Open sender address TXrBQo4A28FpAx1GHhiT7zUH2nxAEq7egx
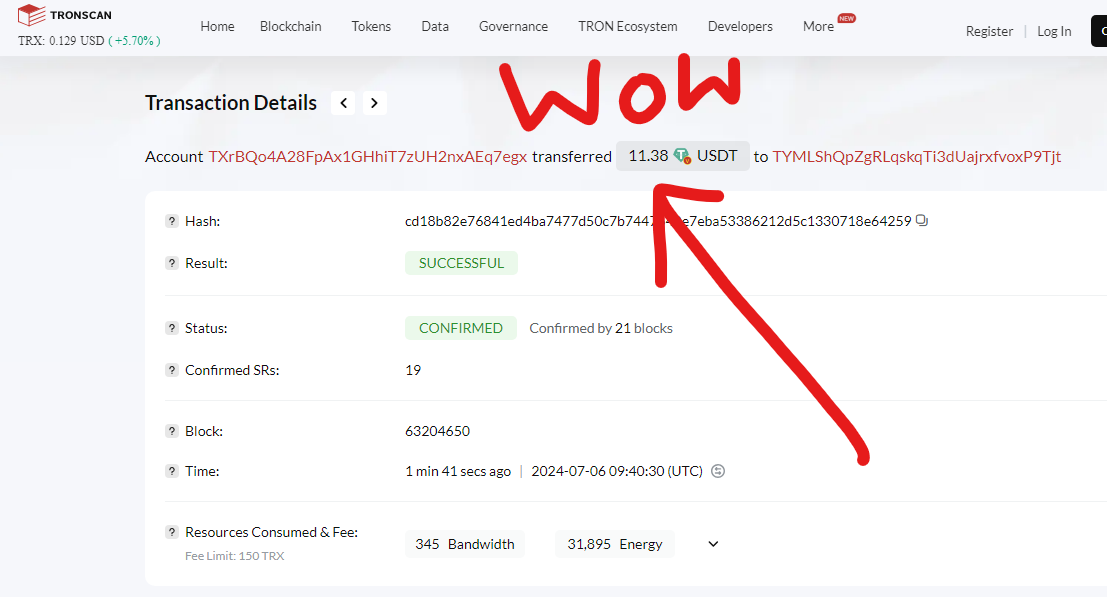The height and width of the screenshot is (597, 1107). tap(368, 157)
